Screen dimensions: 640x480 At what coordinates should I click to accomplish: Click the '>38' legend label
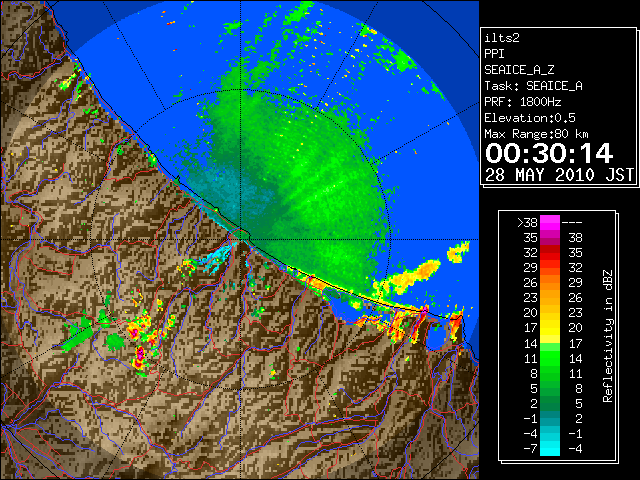click(527, 223)
